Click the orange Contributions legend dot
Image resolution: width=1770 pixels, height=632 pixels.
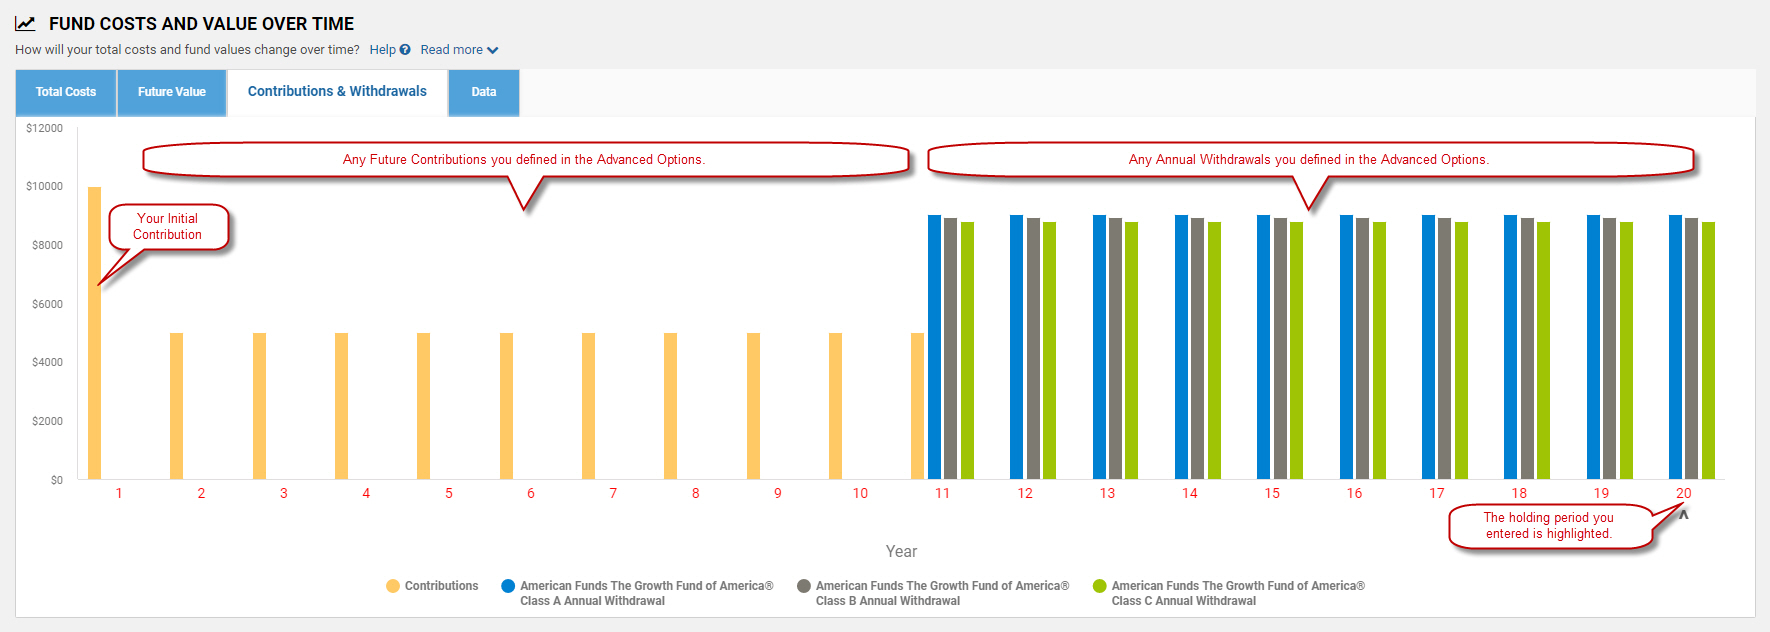(x=393, y=586)
